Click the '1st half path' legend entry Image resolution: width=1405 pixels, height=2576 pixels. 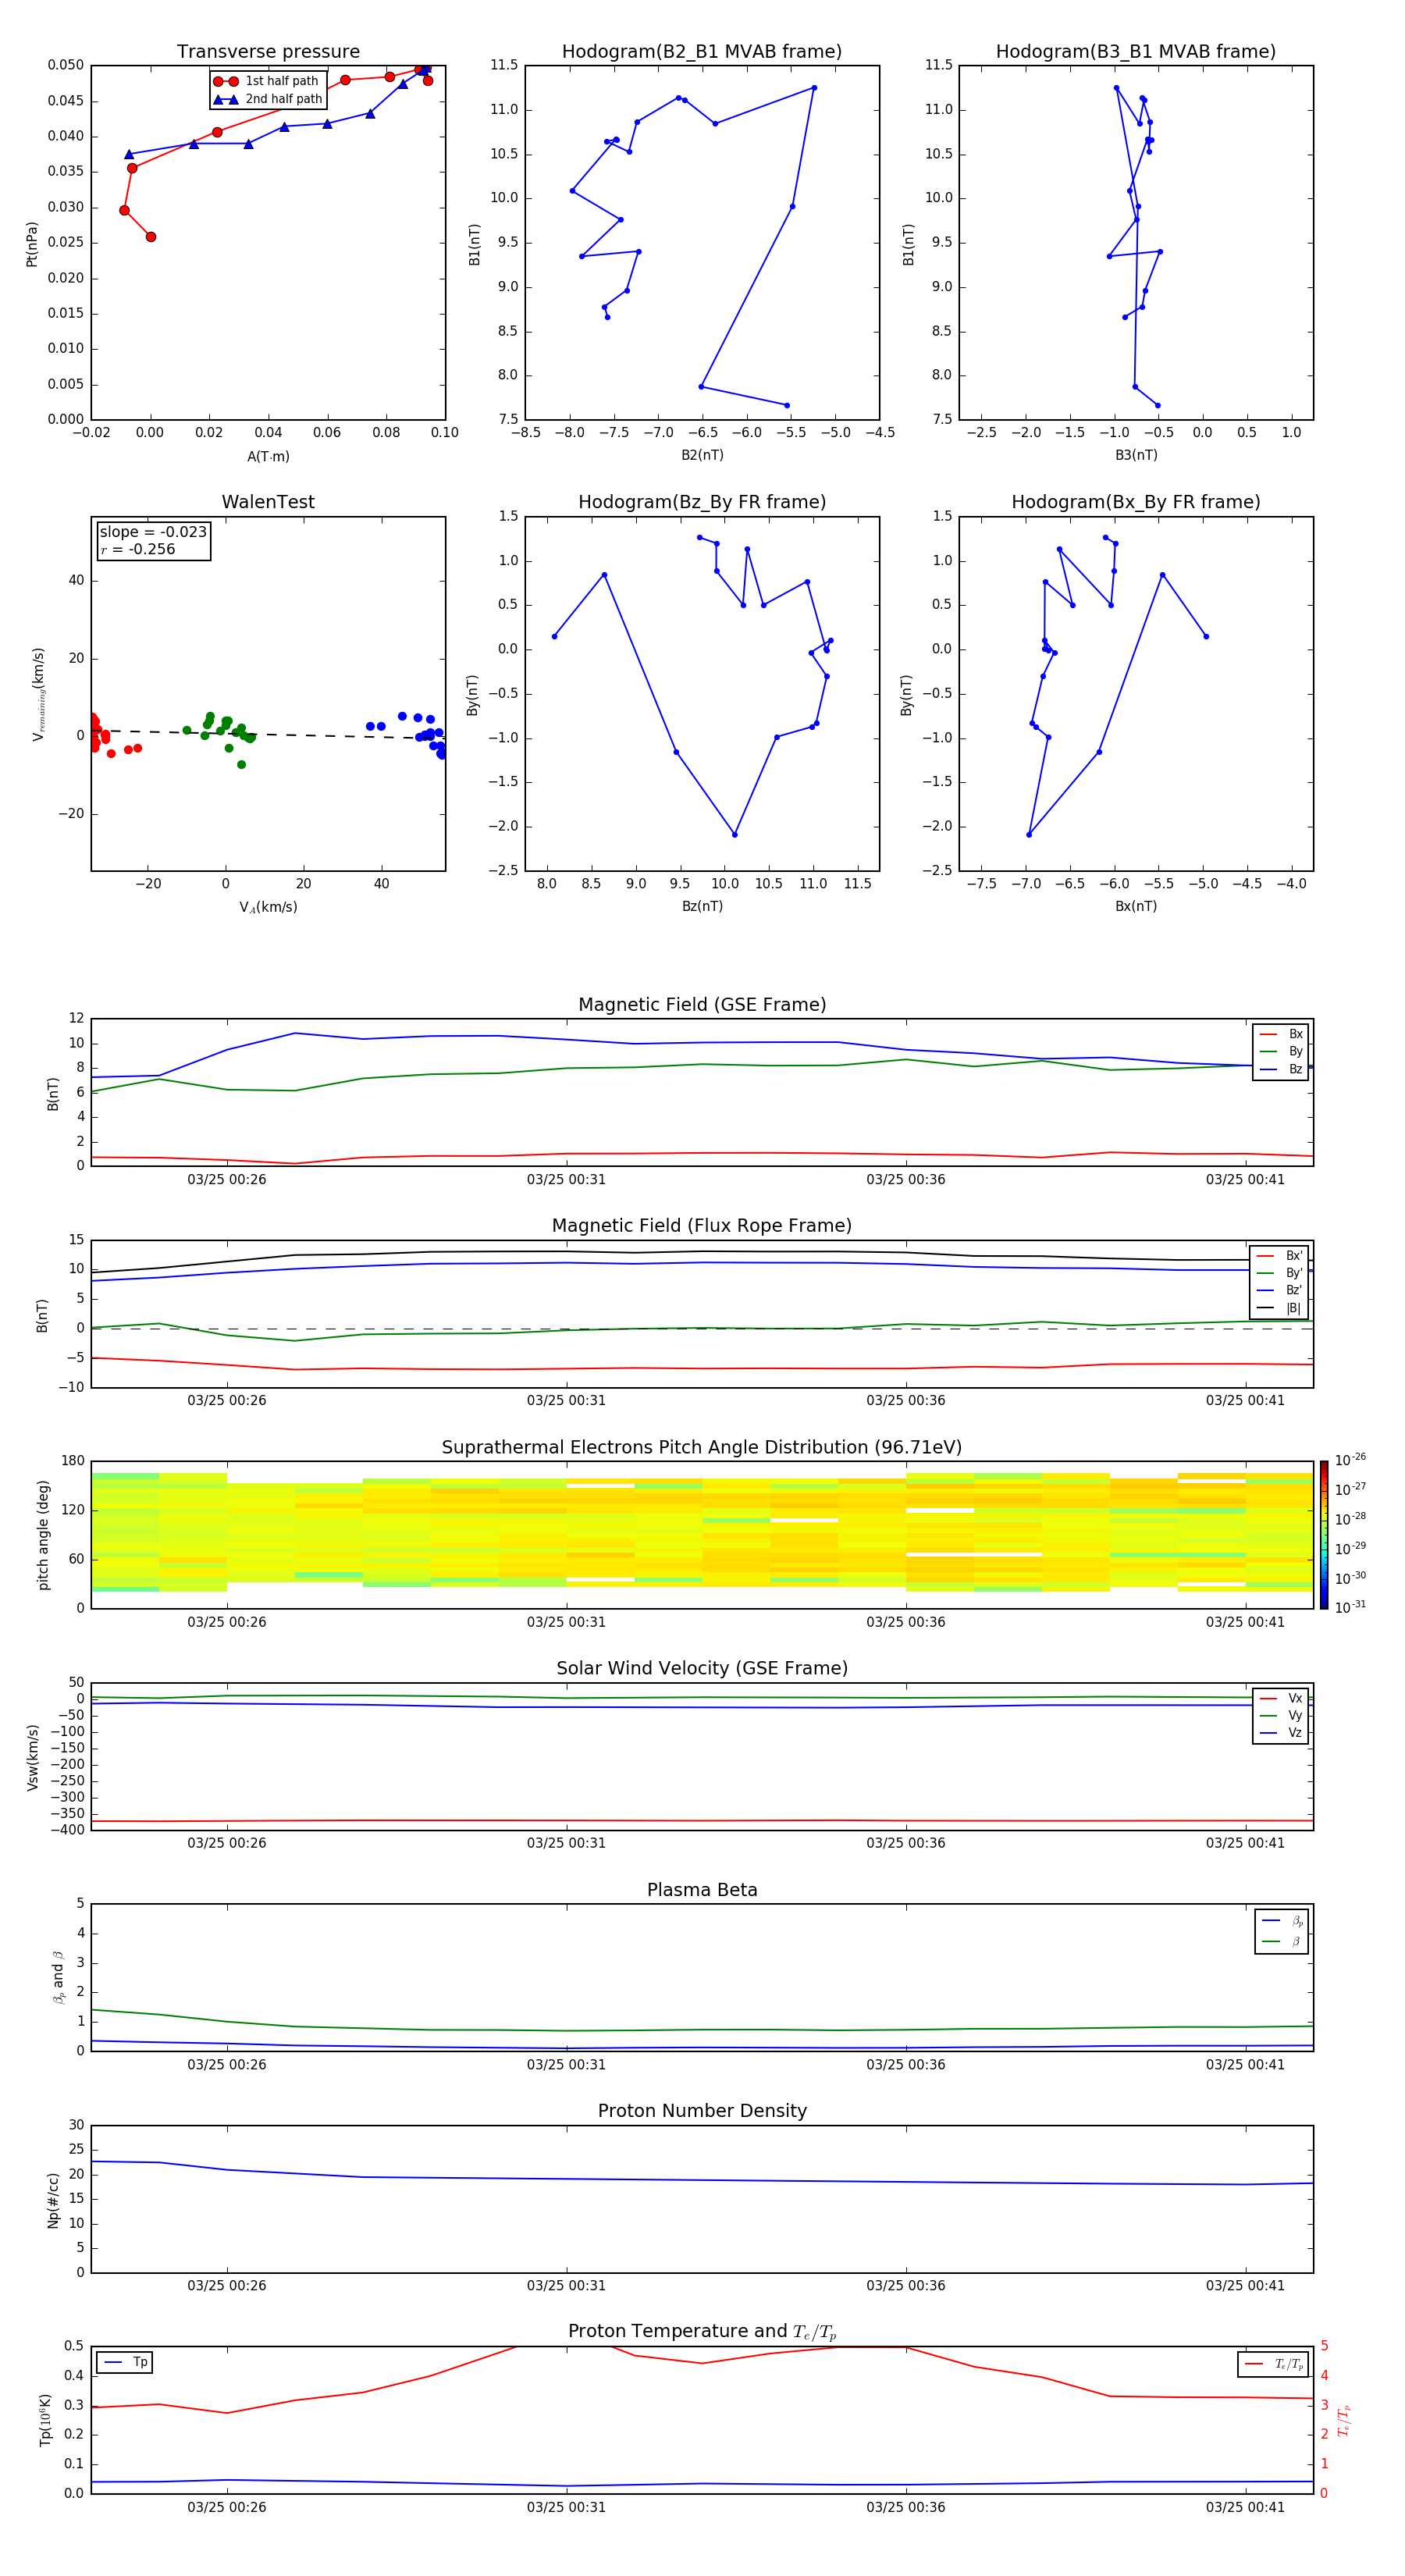267,81
